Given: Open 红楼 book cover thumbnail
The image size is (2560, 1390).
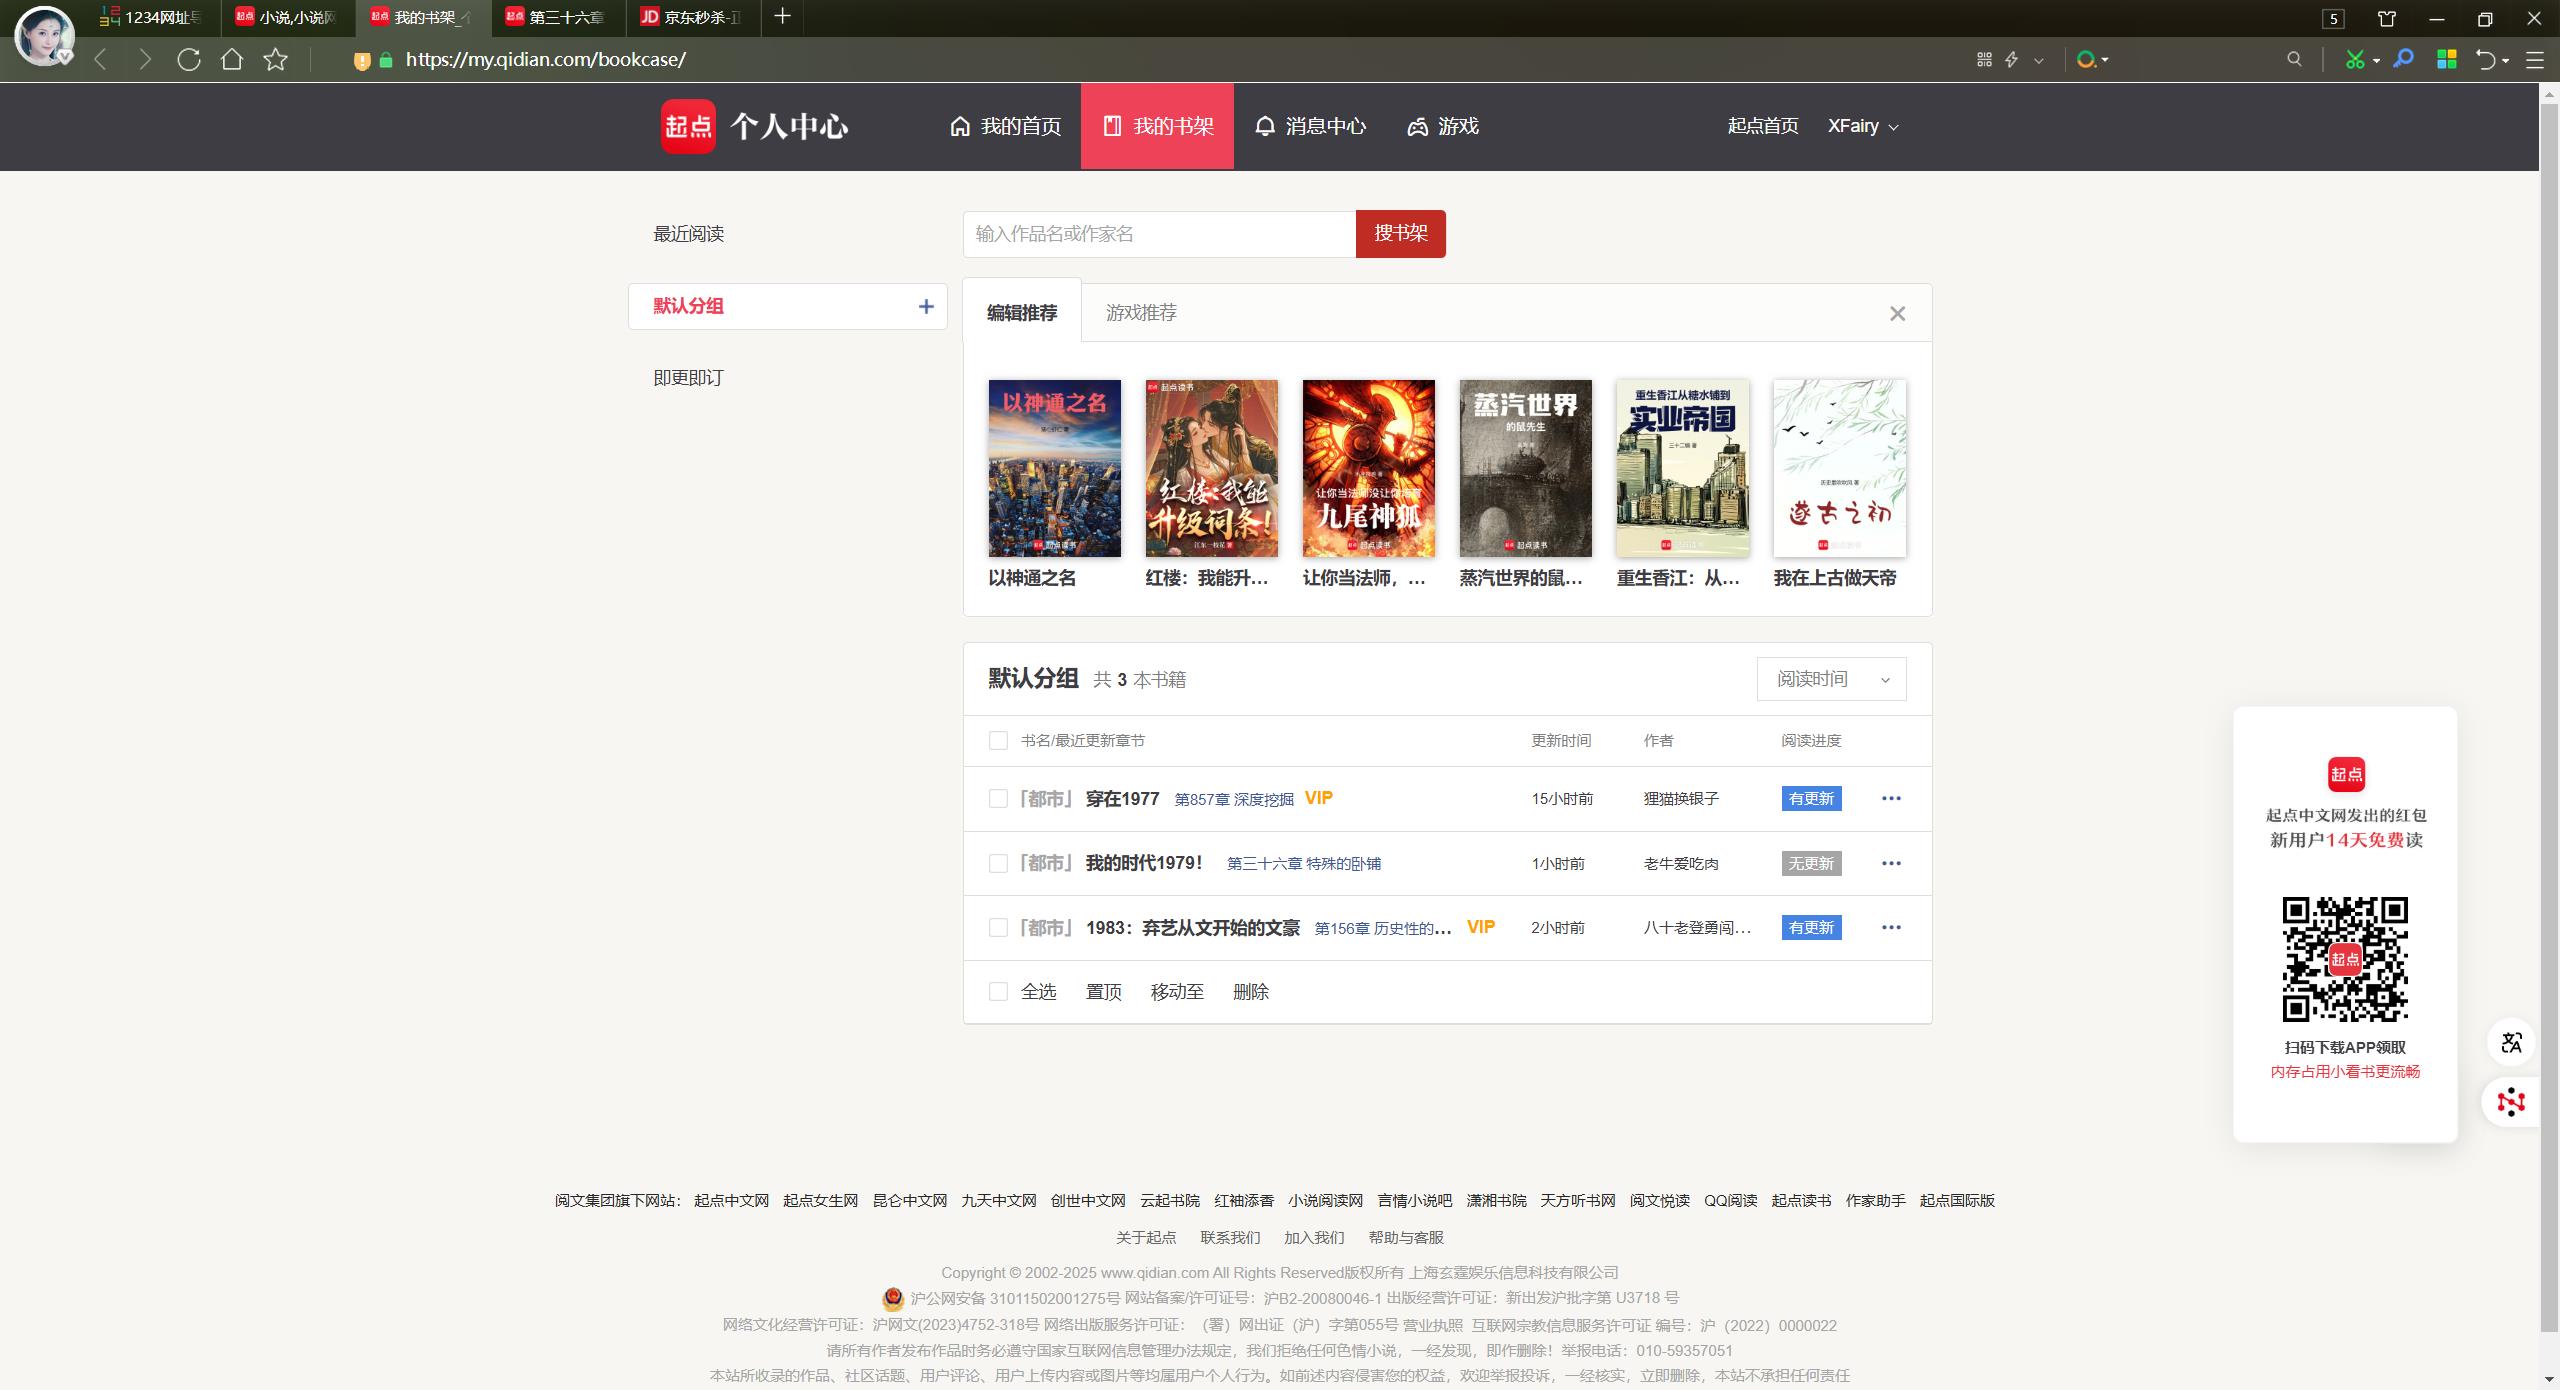Looking at the screenshot, I should coord(1211,468).
